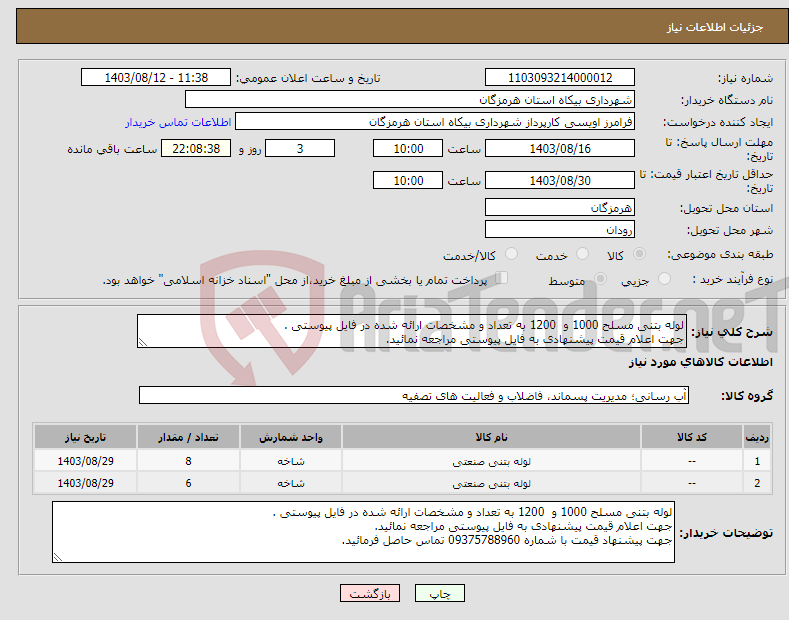The image size is (789, 620).
Task: Click the buyer notes textarea
Action: [363, 532]
